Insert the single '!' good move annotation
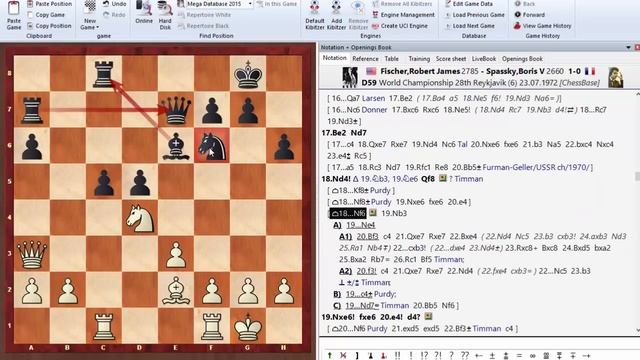Screen dimensions: 640x360 [411, 356]
